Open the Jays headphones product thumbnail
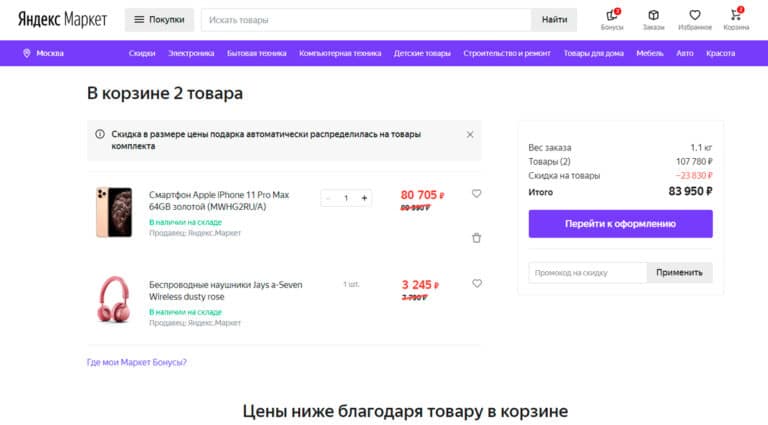The image size is (768, 425). tap(114, 300)
